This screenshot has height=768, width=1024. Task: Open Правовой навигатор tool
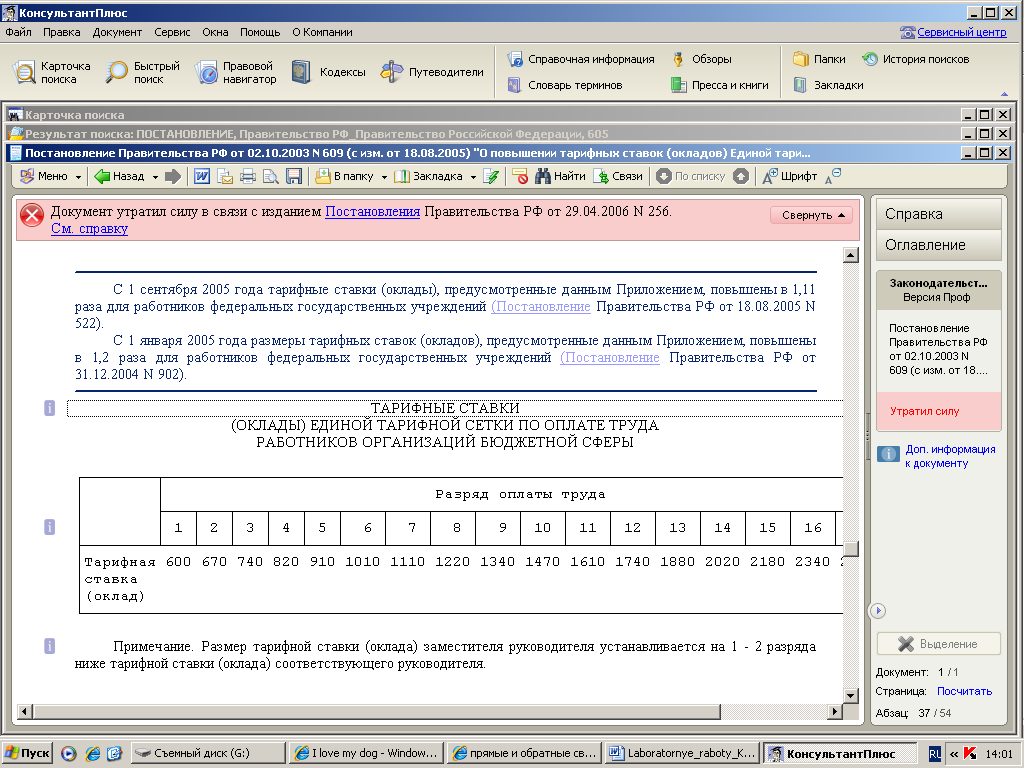(x=236, y=72)
